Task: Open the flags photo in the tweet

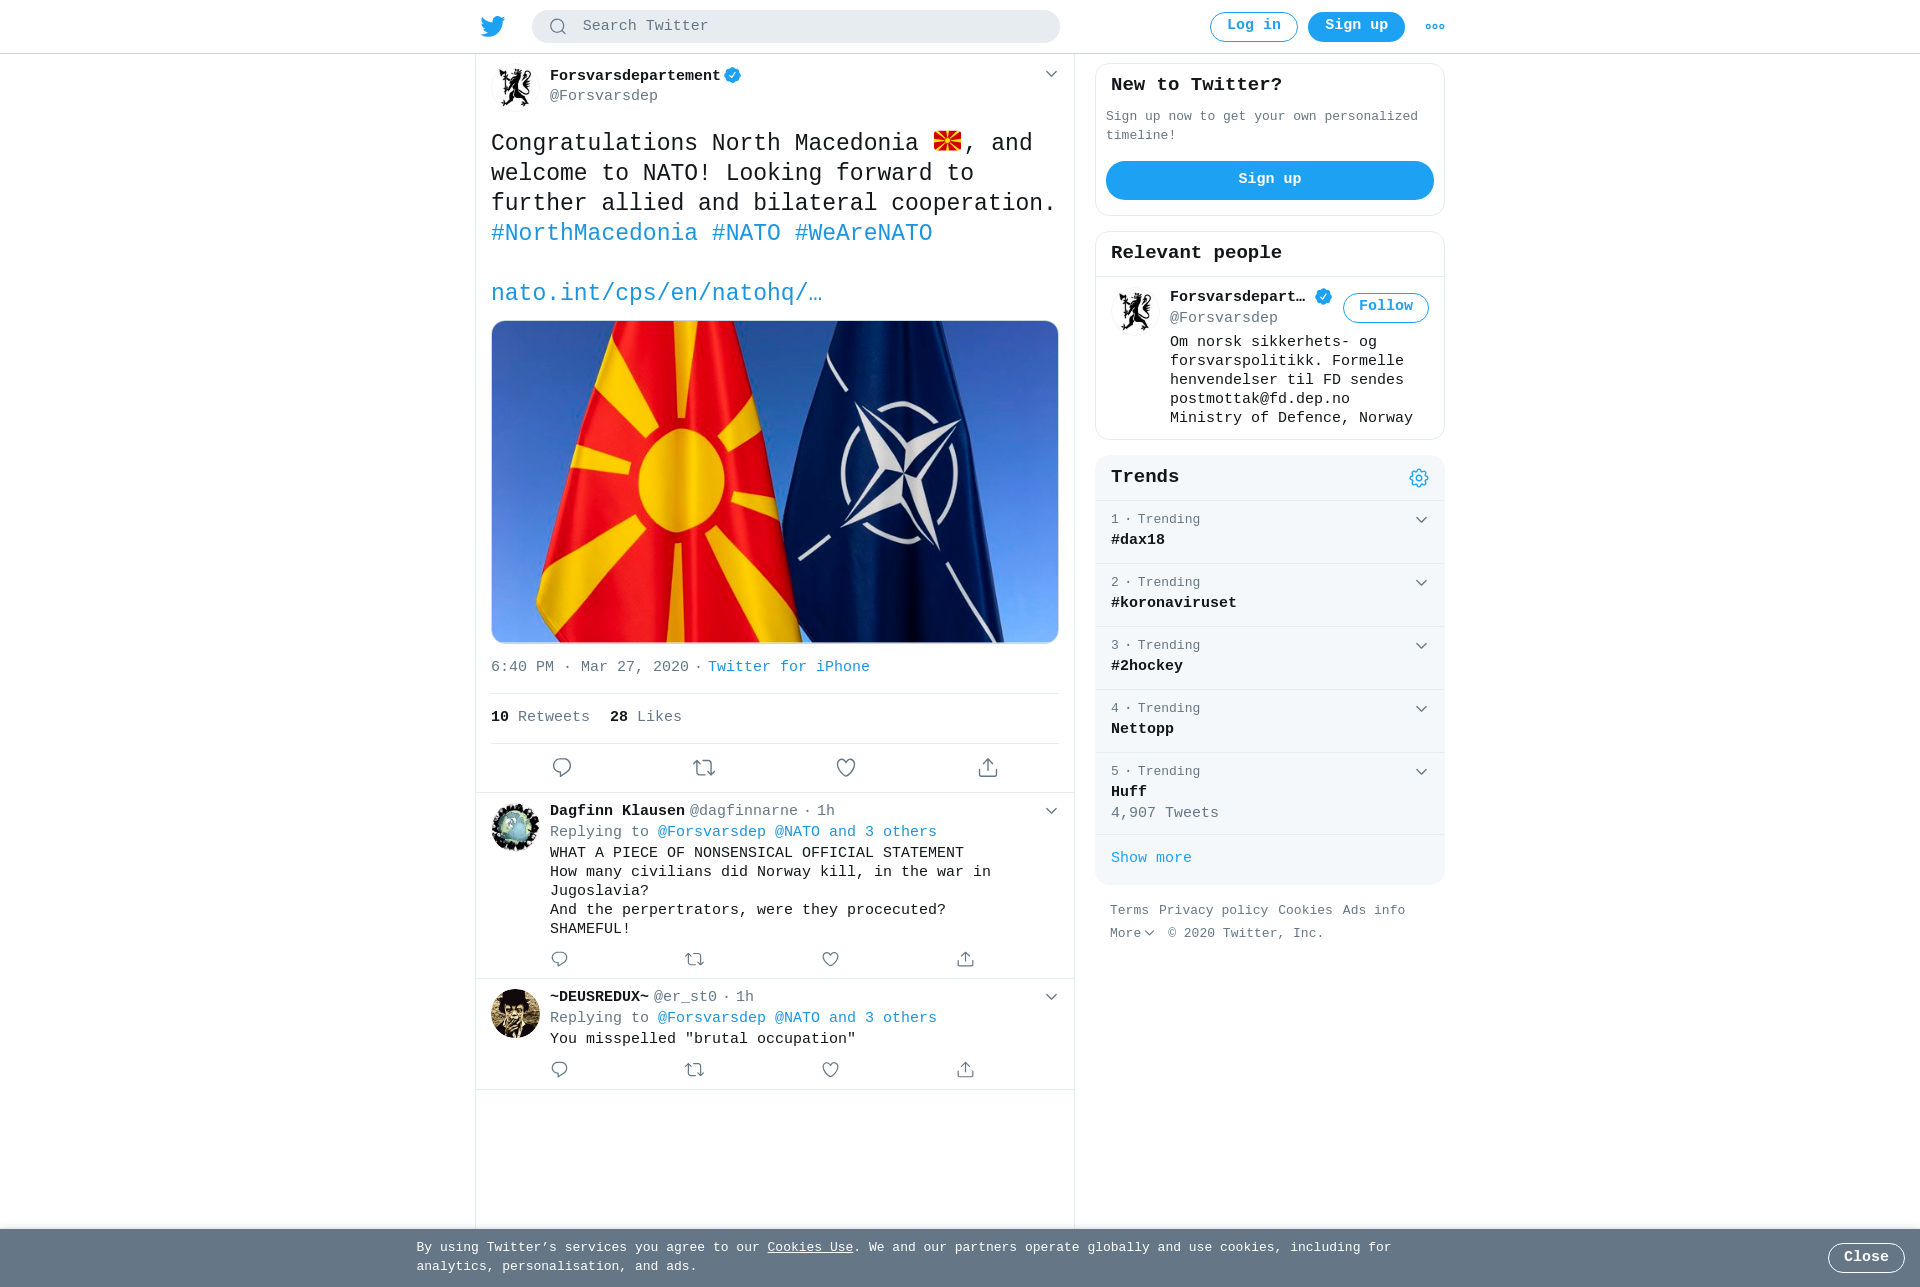Action: [775, 482]
